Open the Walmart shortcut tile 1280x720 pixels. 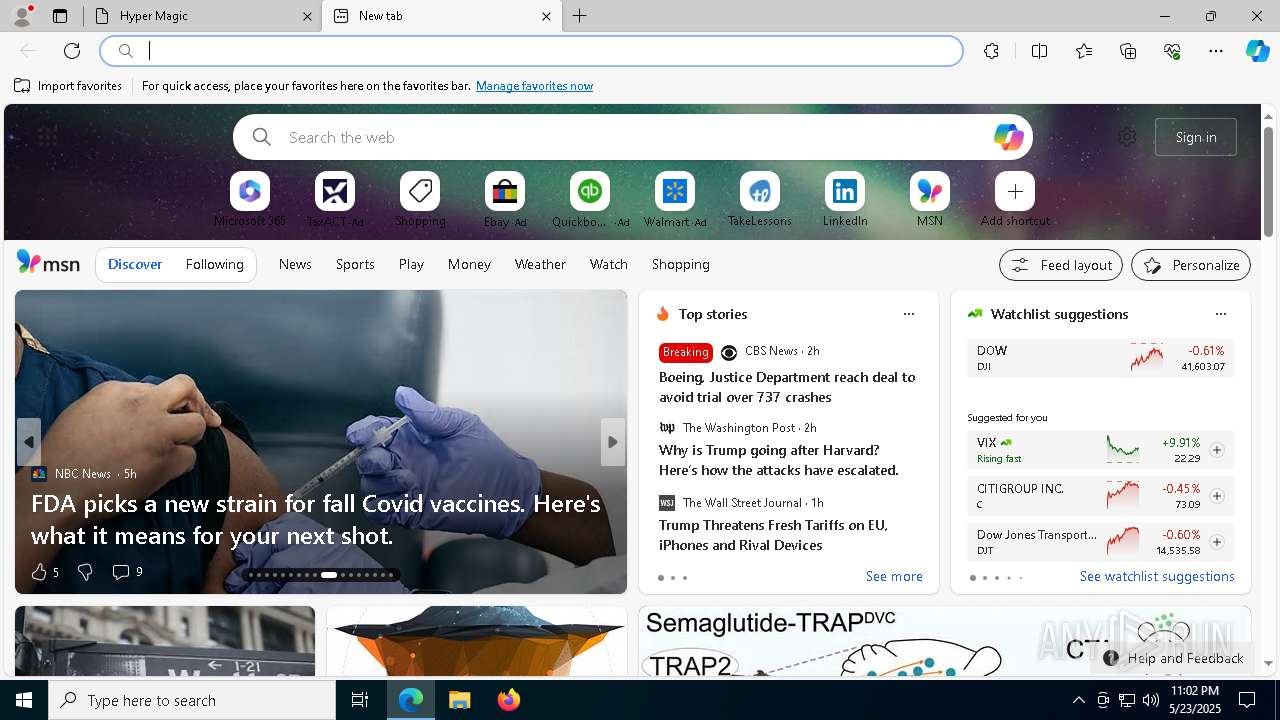675,199
